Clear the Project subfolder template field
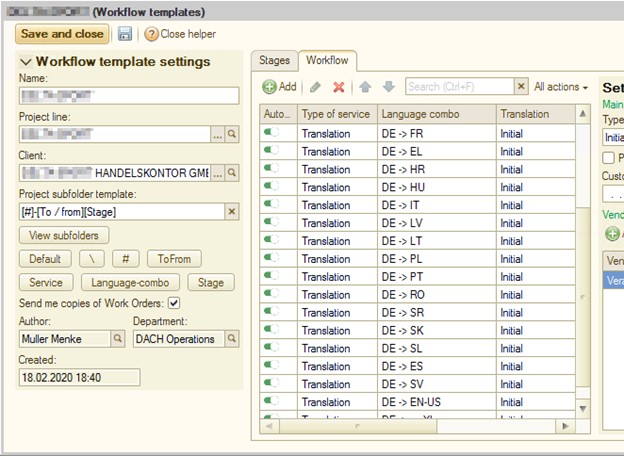 232,211
